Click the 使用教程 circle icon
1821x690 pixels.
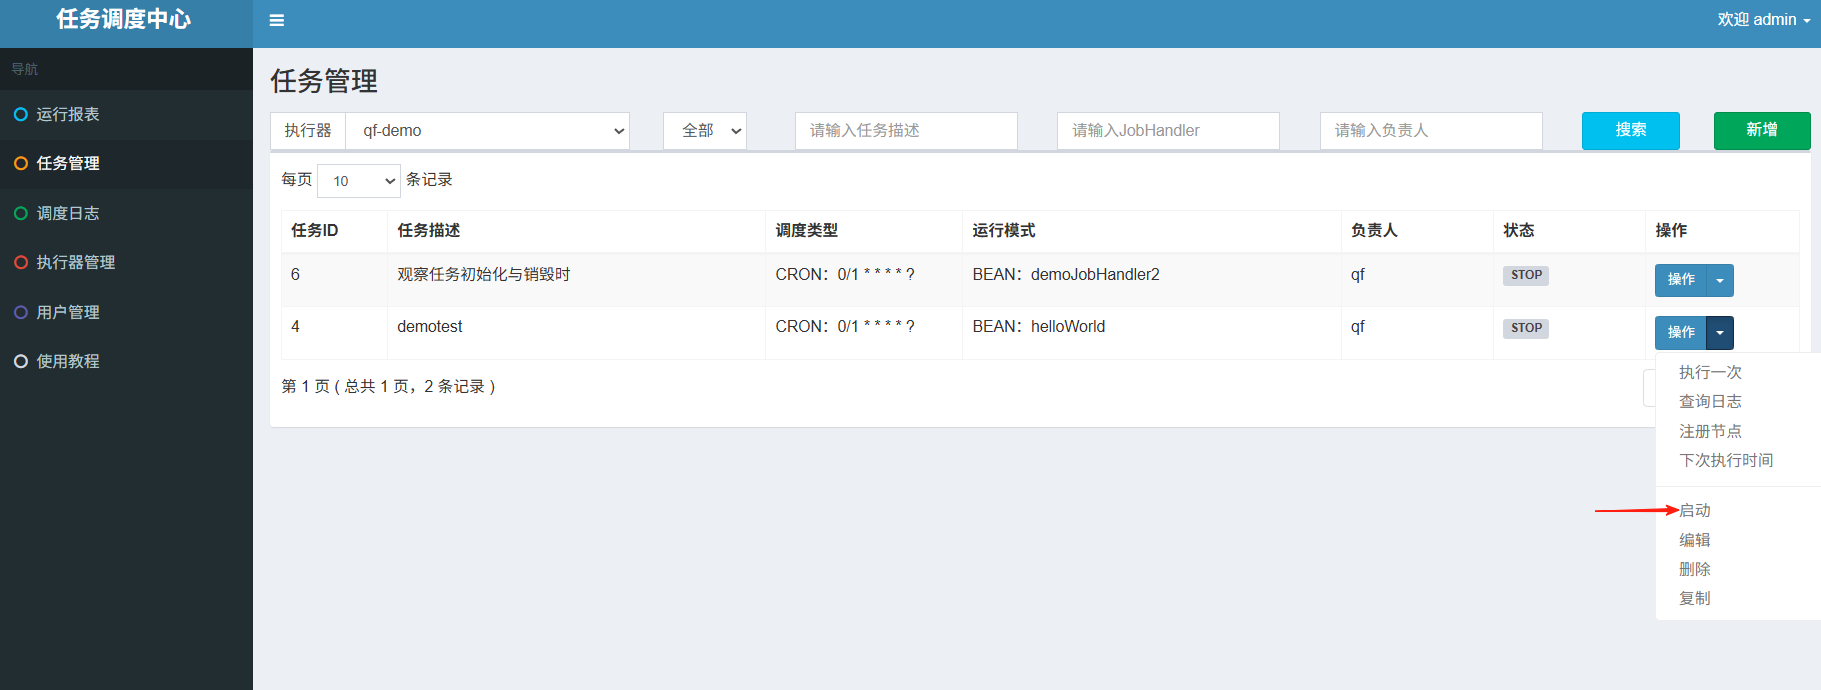pyautogui.click(x=20, y=361)
